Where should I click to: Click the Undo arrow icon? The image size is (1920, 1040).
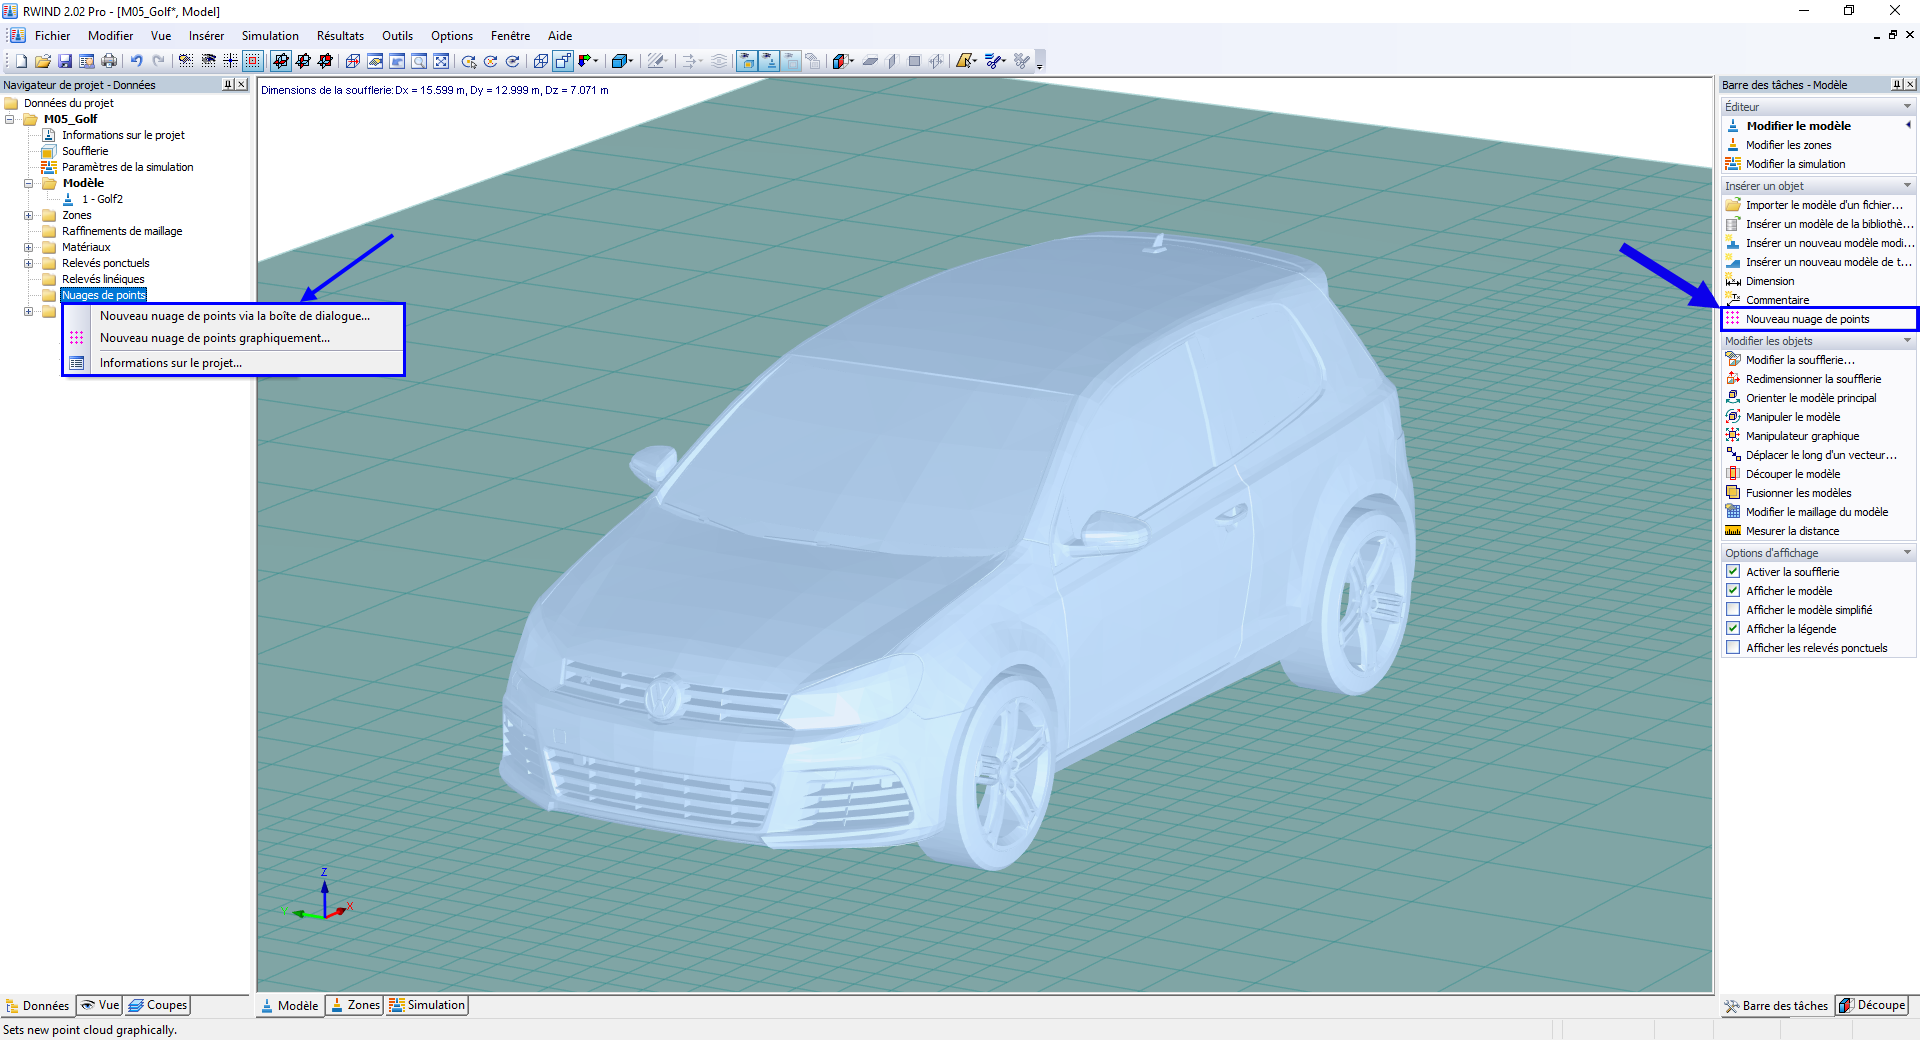(x=136, y=61)
